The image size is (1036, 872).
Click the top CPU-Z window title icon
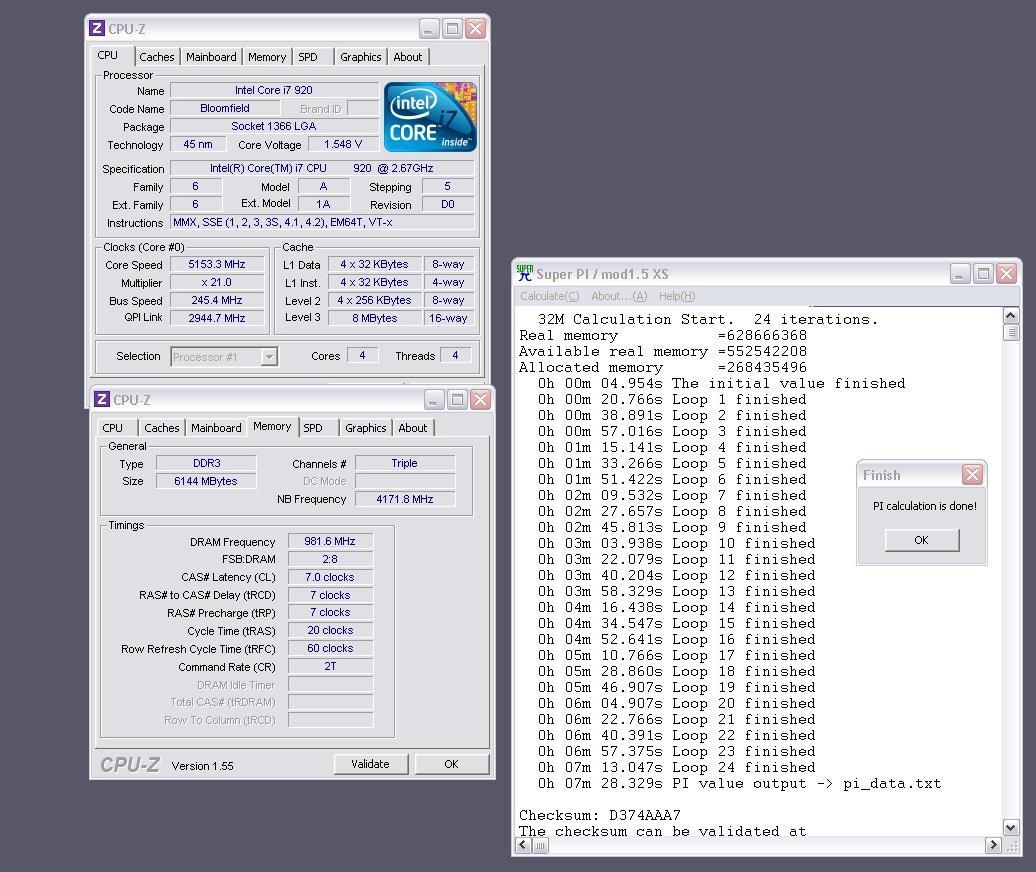[x=96, y=28]
